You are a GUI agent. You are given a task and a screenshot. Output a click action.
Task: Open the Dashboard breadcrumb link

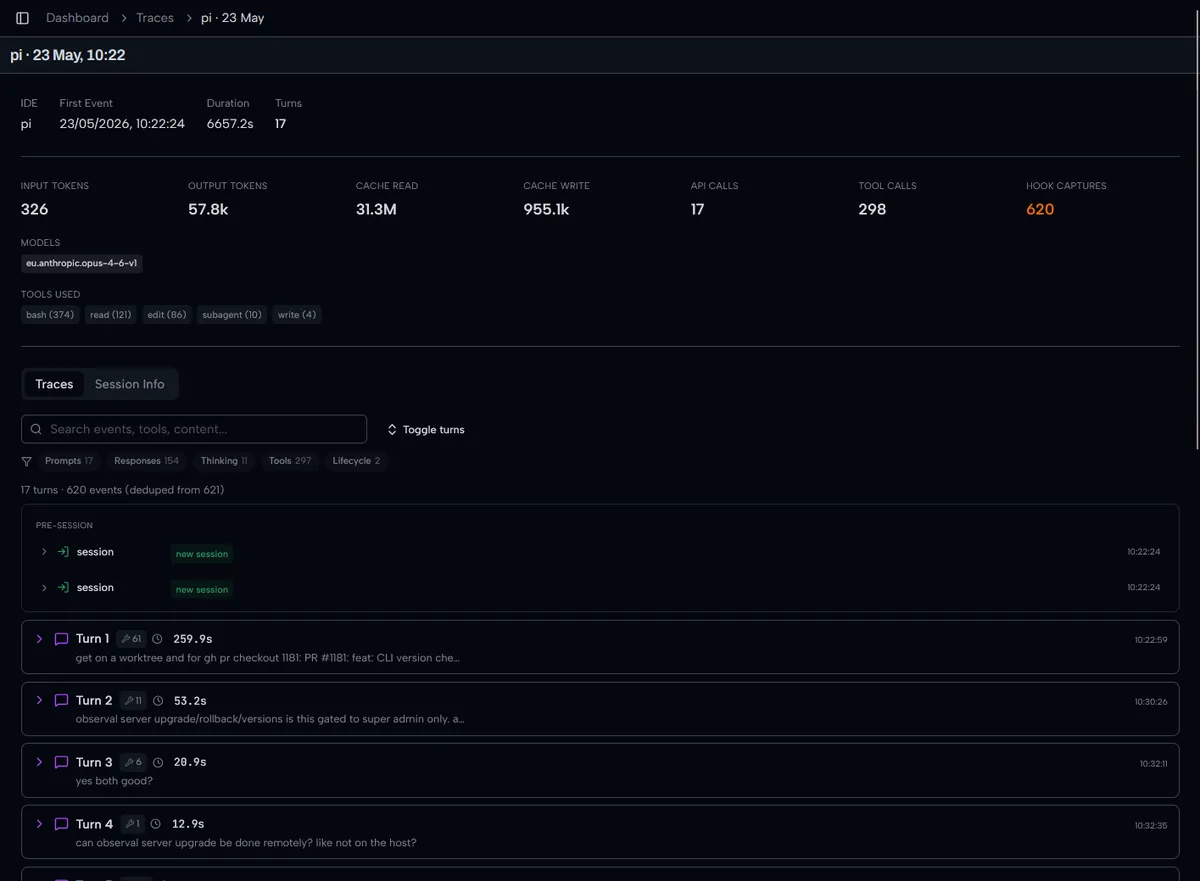[x=77, y=18]
